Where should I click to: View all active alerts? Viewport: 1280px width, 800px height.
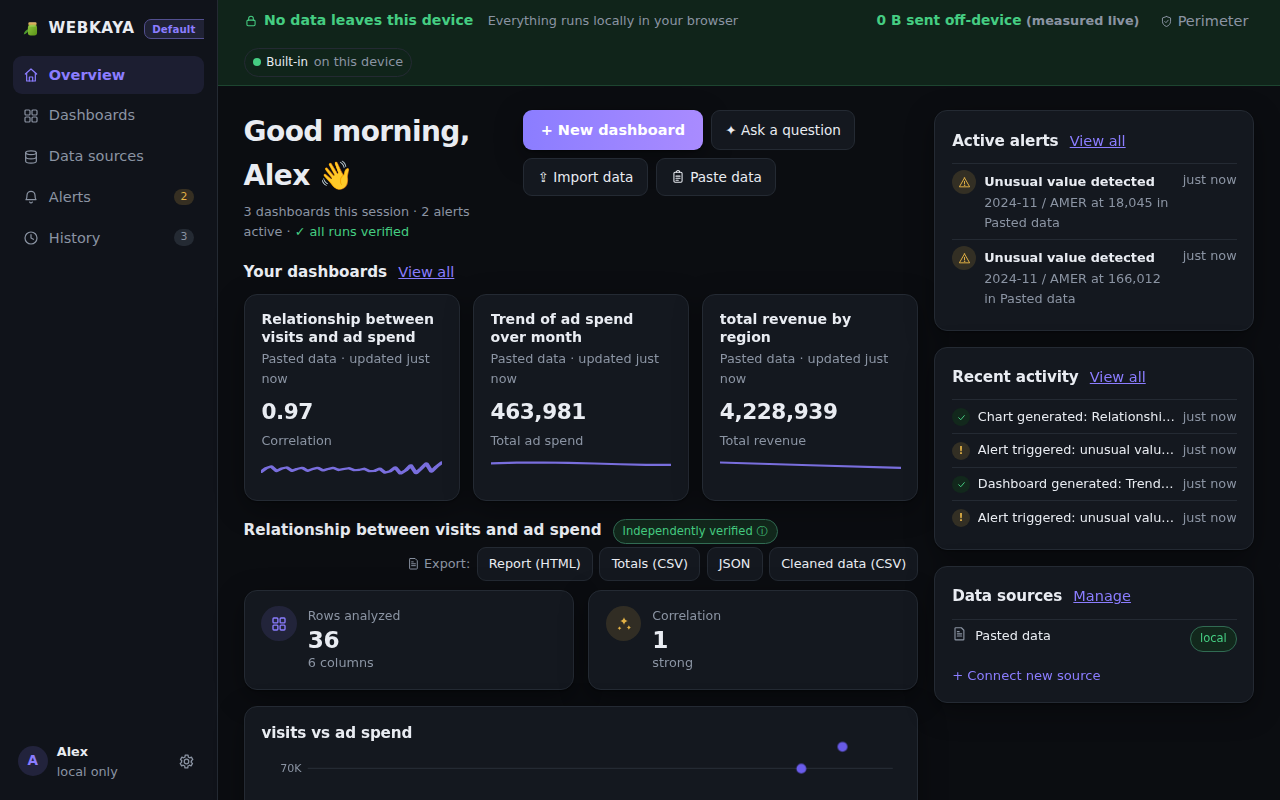click(1097, 141)
